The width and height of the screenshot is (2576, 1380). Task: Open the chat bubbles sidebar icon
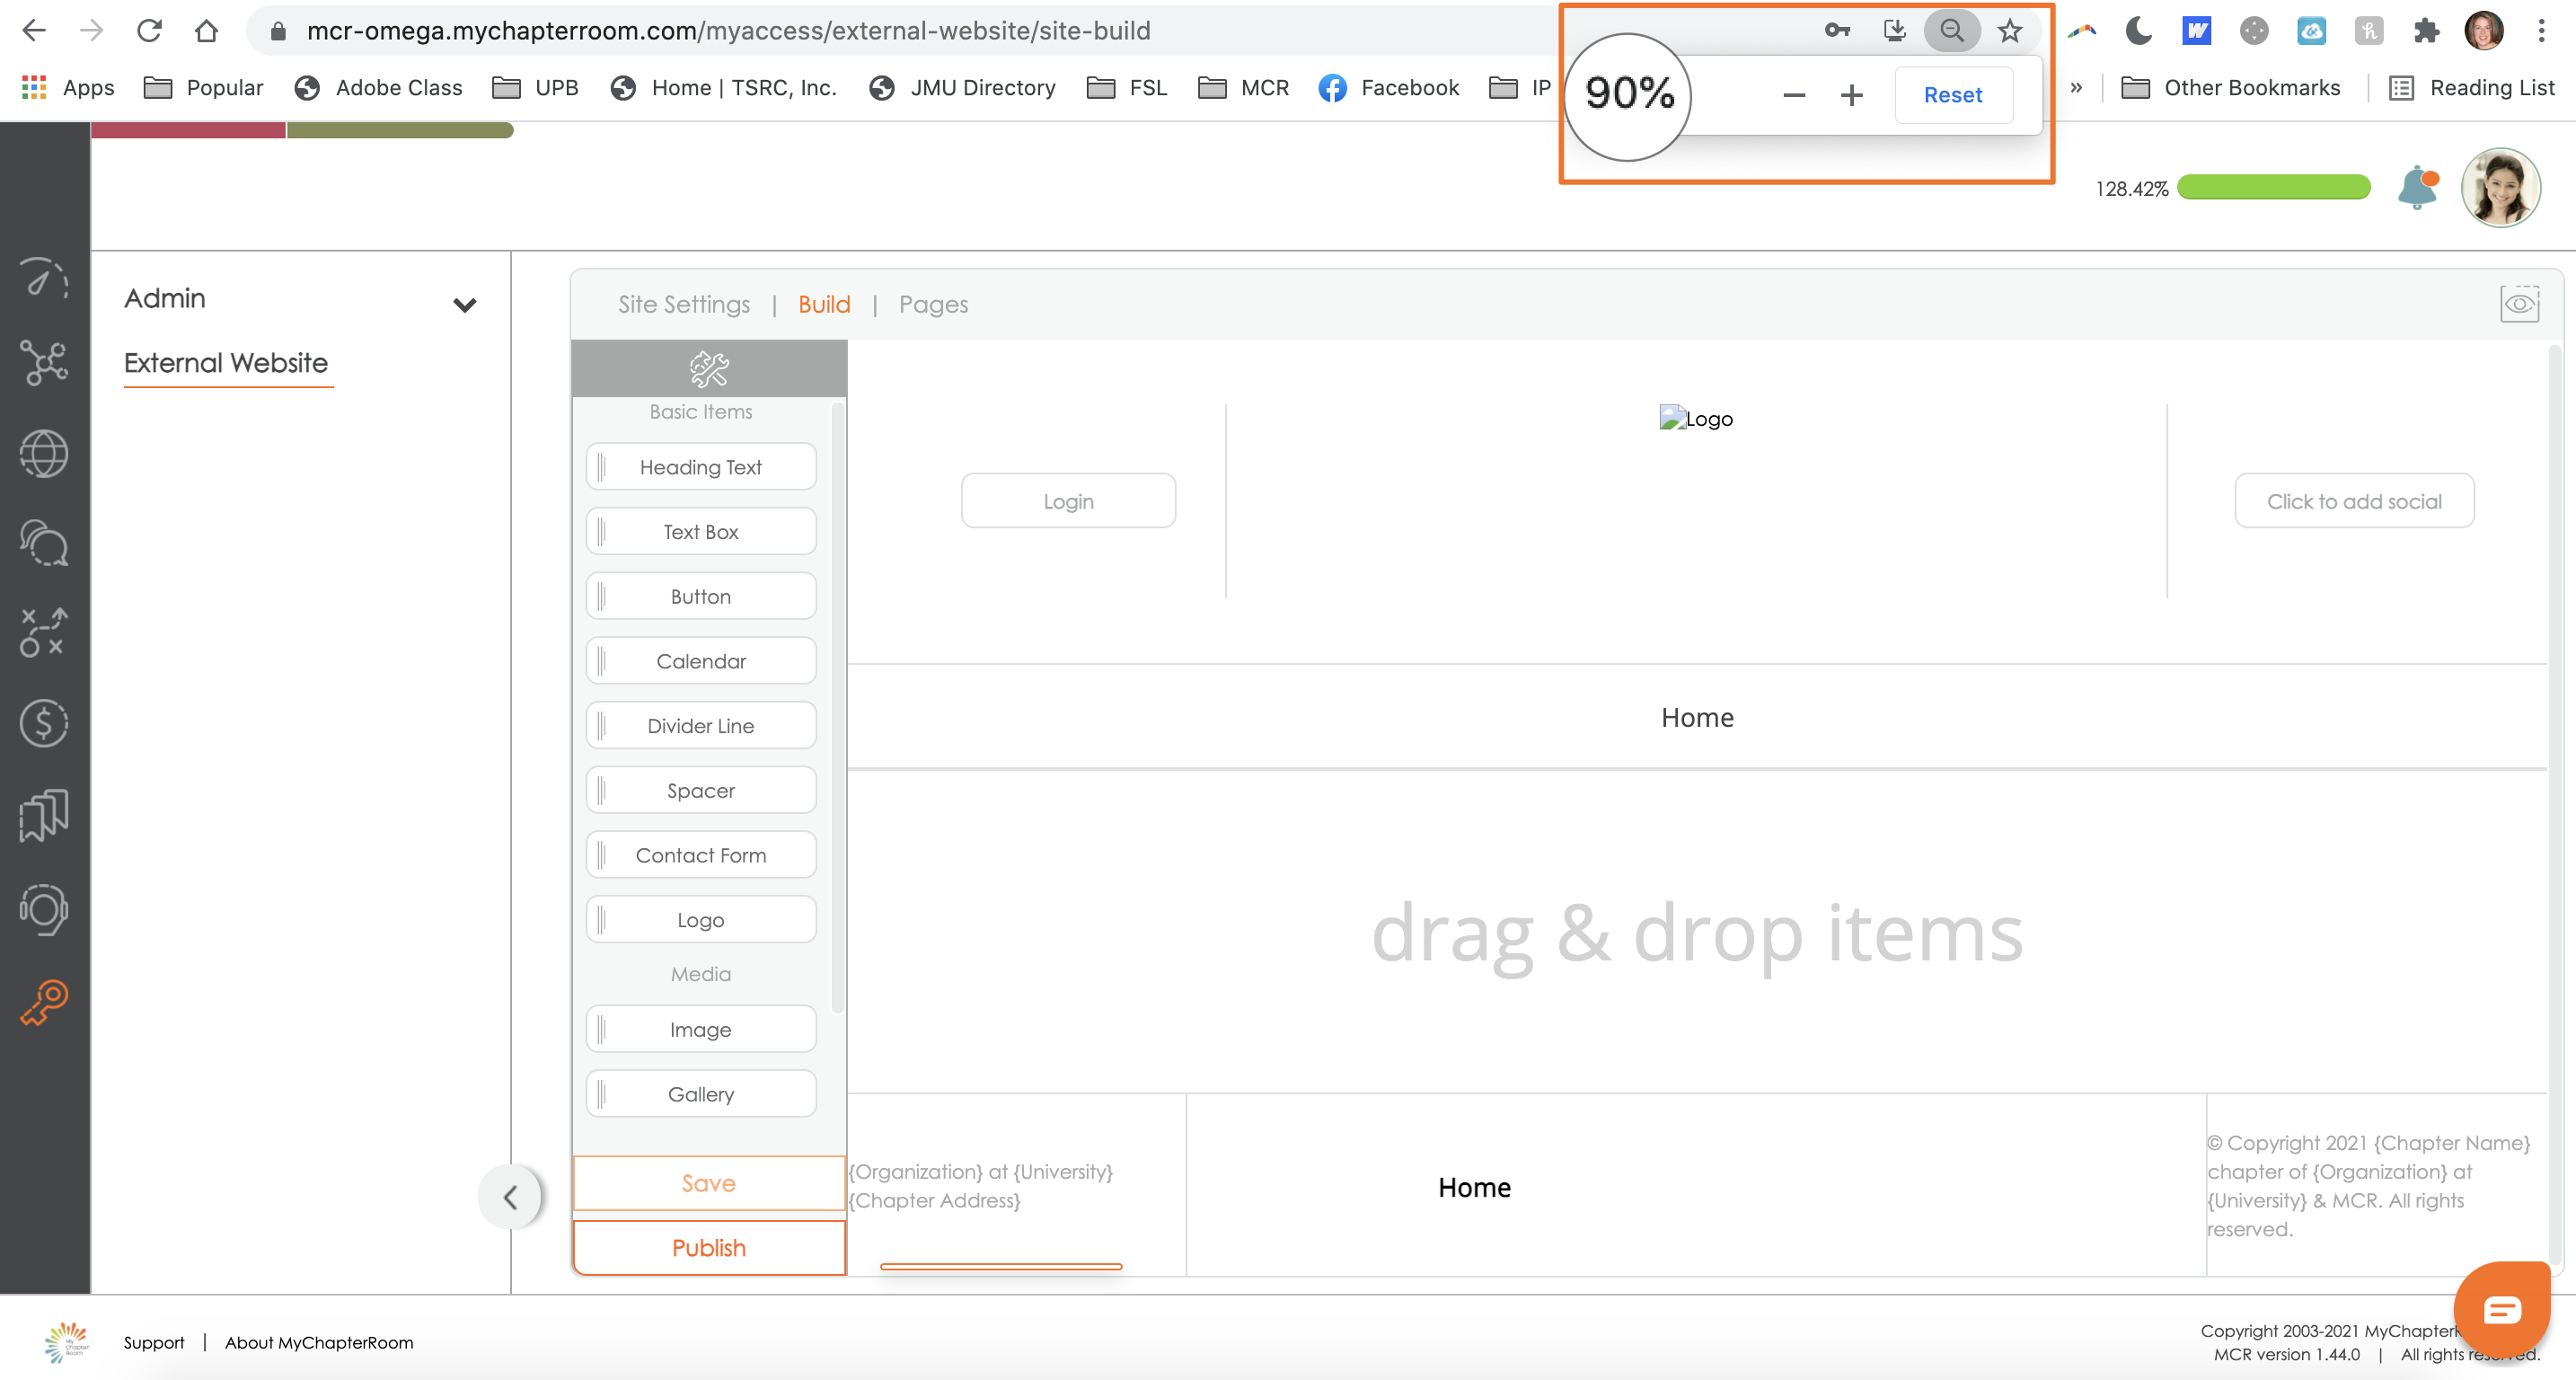tap(44, 543)
